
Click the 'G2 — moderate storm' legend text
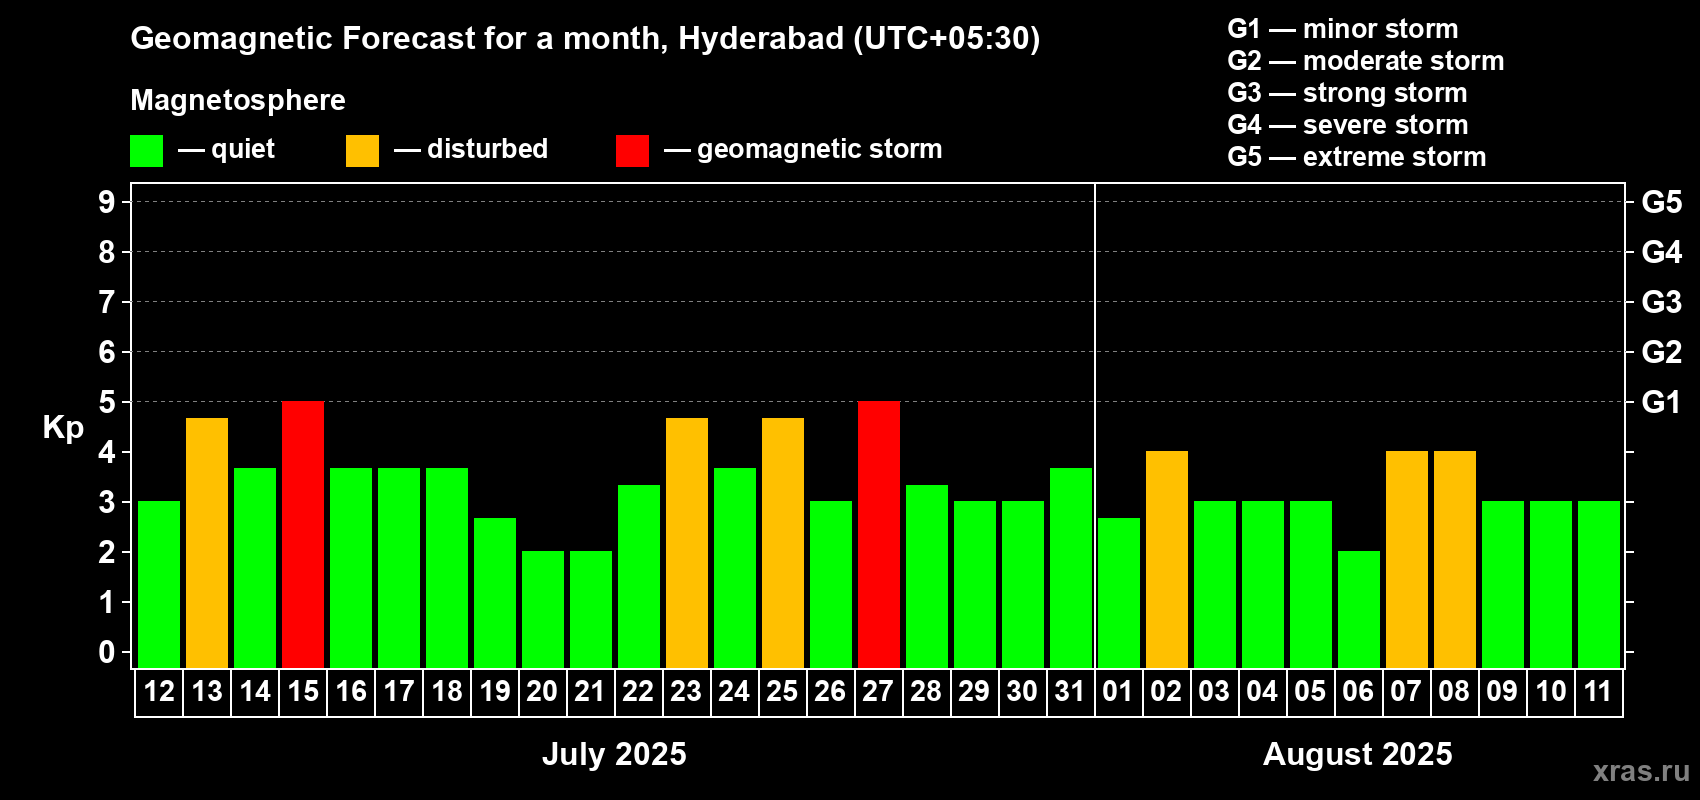coord(1366,61)
